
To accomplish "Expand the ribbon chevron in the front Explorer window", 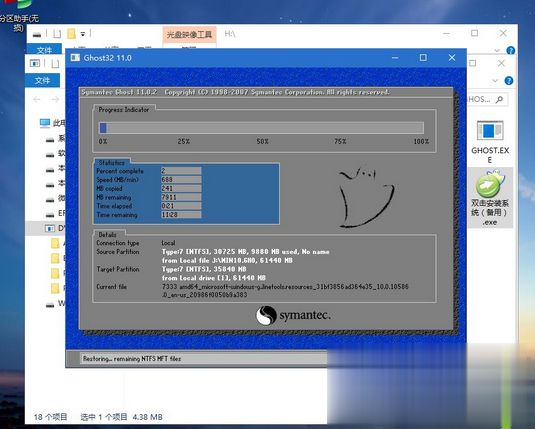I will pos(495,81).
